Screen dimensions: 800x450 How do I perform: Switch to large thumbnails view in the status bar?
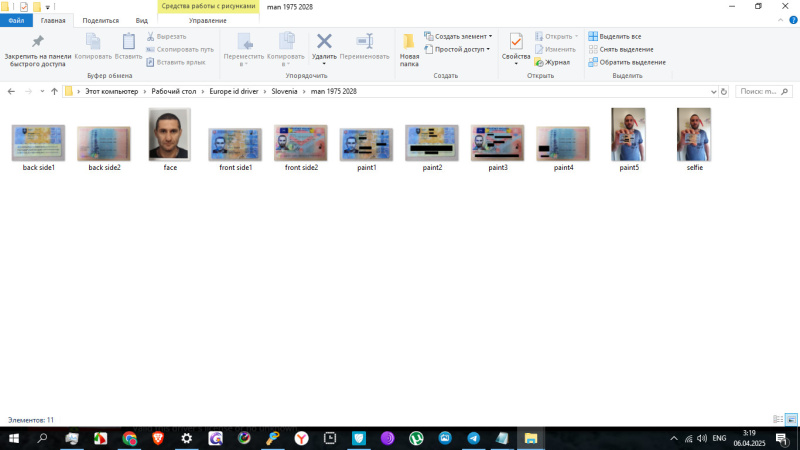[x=791, y=419]
